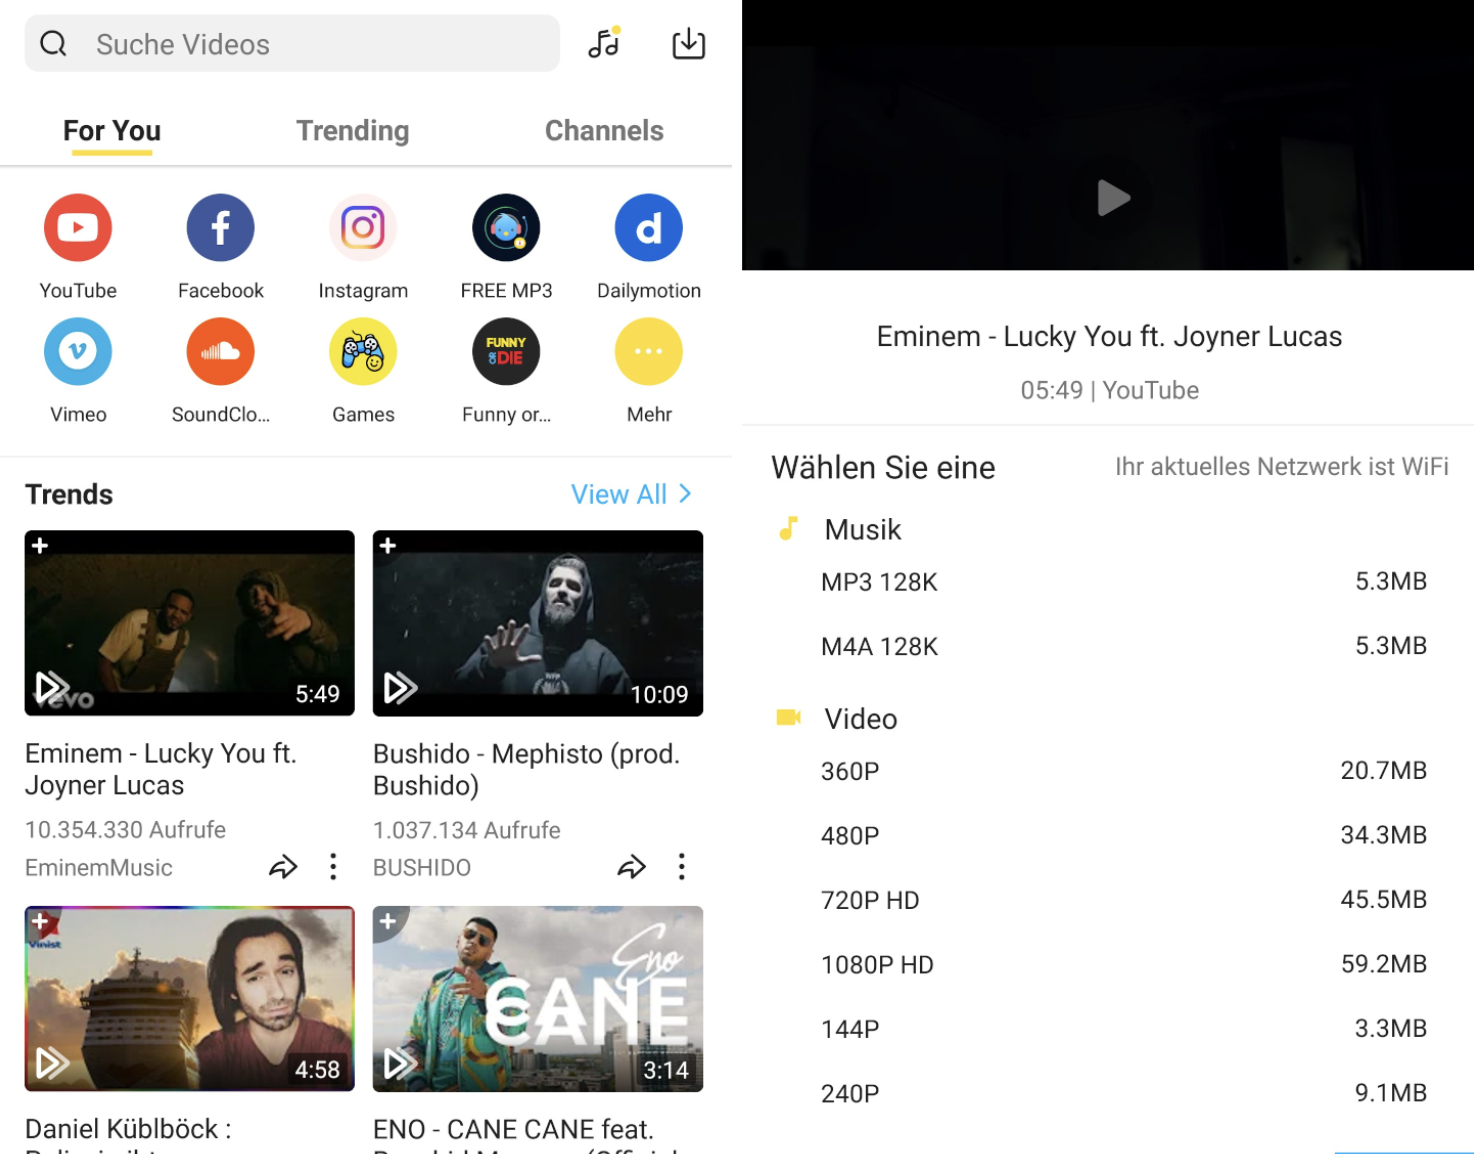
Task: Focus the Suche Videos search field
Action: [292, 44]
